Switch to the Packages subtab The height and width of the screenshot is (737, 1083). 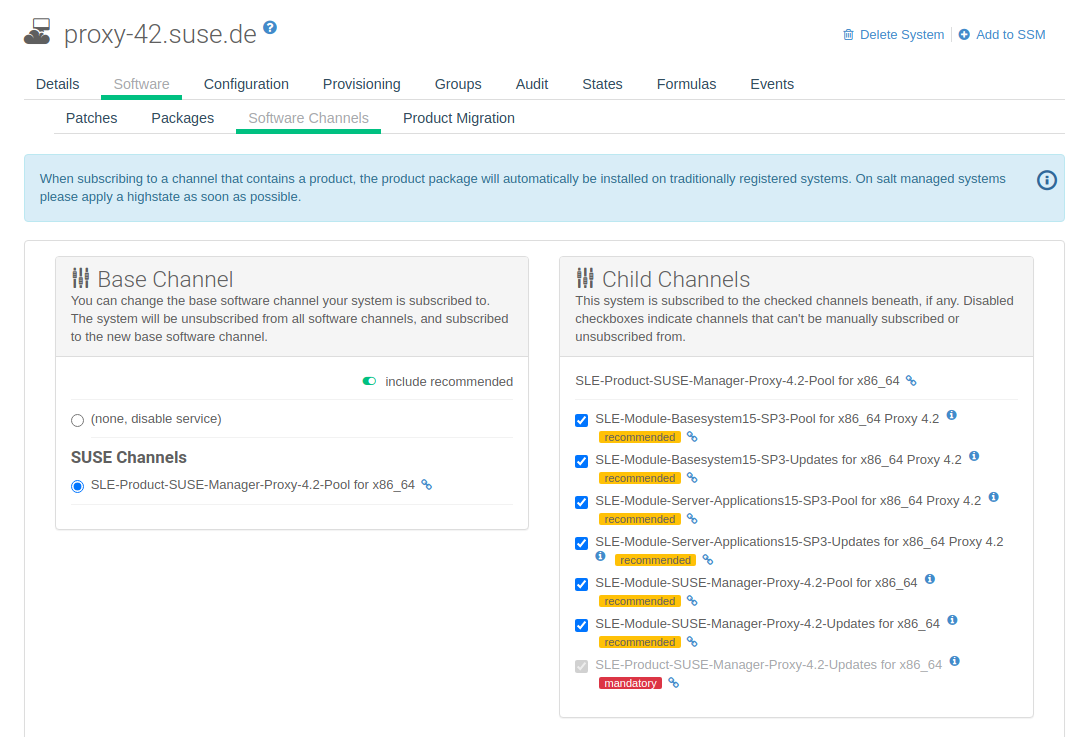(x=182, y=118)
